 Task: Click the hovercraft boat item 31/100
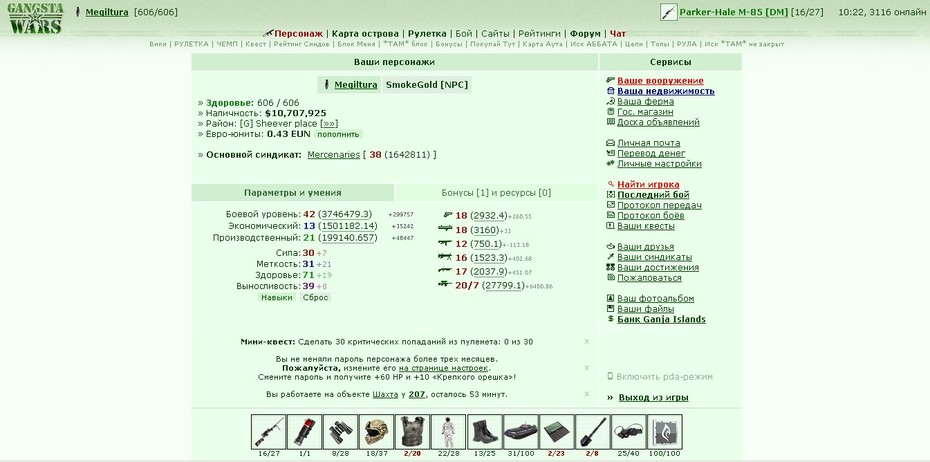pos(521,432)
